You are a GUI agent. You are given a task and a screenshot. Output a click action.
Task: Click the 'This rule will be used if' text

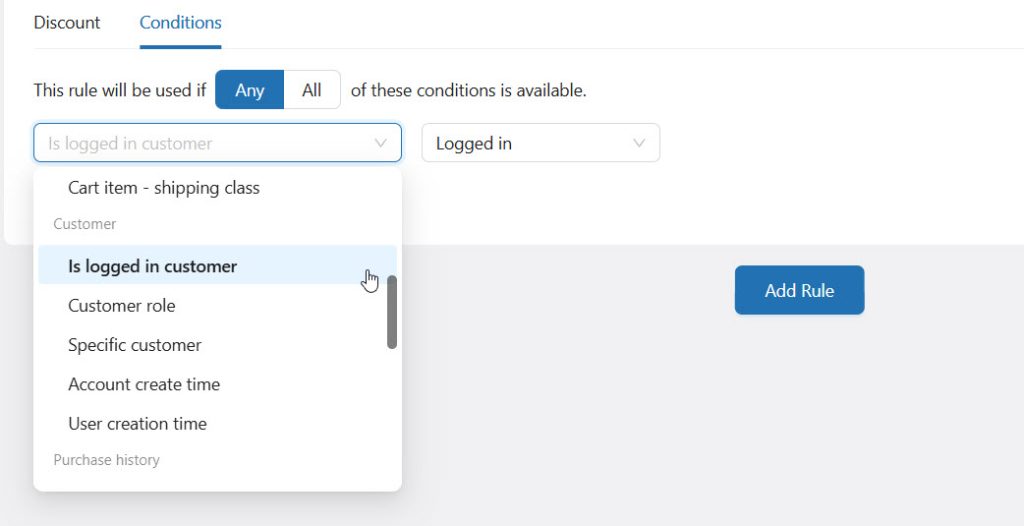[120, 90]
